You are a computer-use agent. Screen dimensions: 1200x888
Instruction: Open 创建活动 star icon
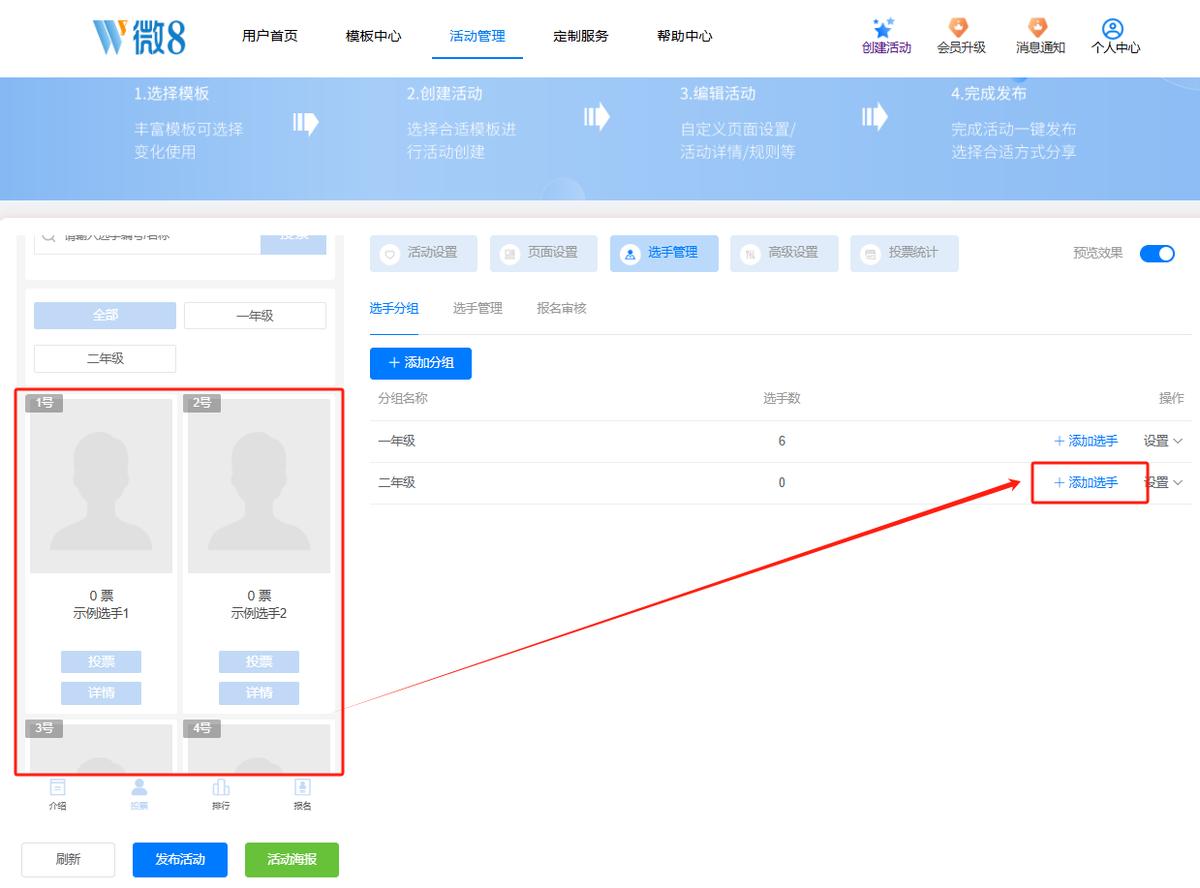(x=884, y=28)
